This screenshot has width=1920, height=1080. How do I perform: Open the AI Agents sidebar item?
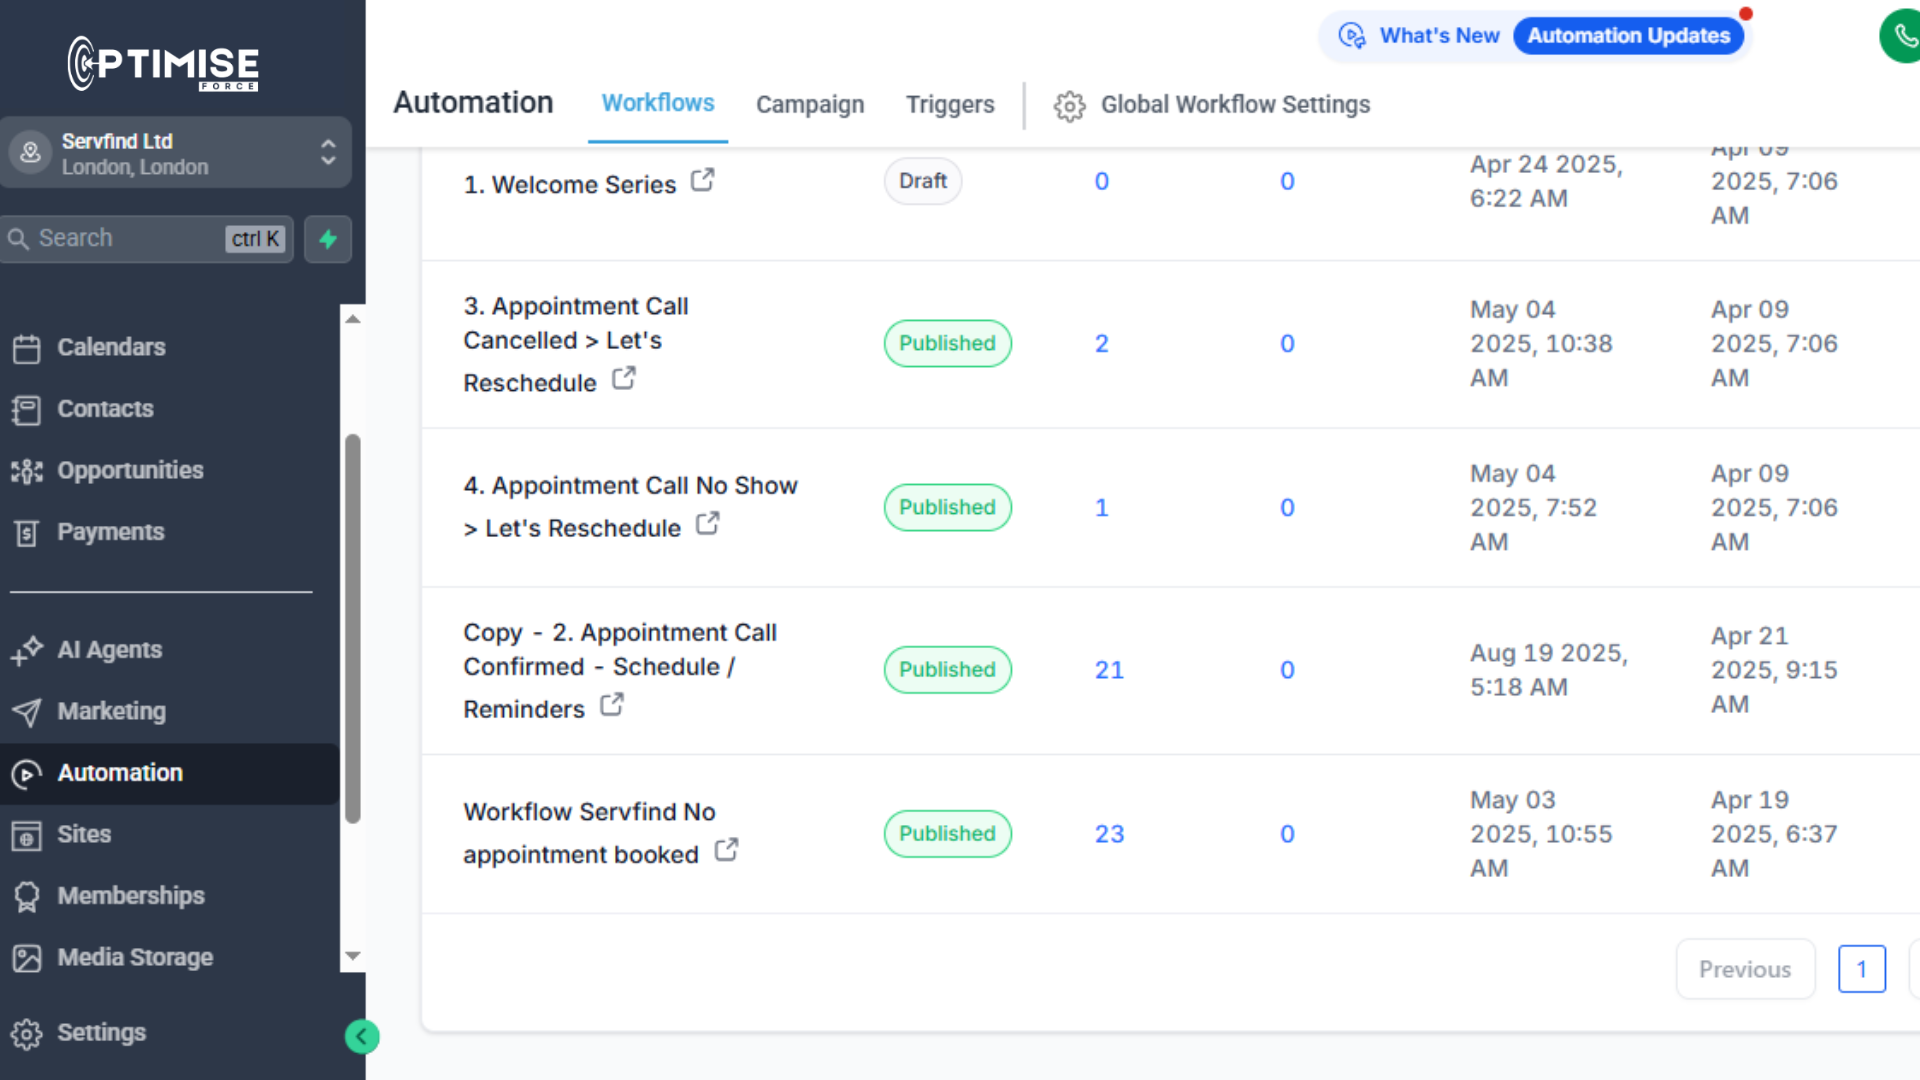tap(109, 650)
